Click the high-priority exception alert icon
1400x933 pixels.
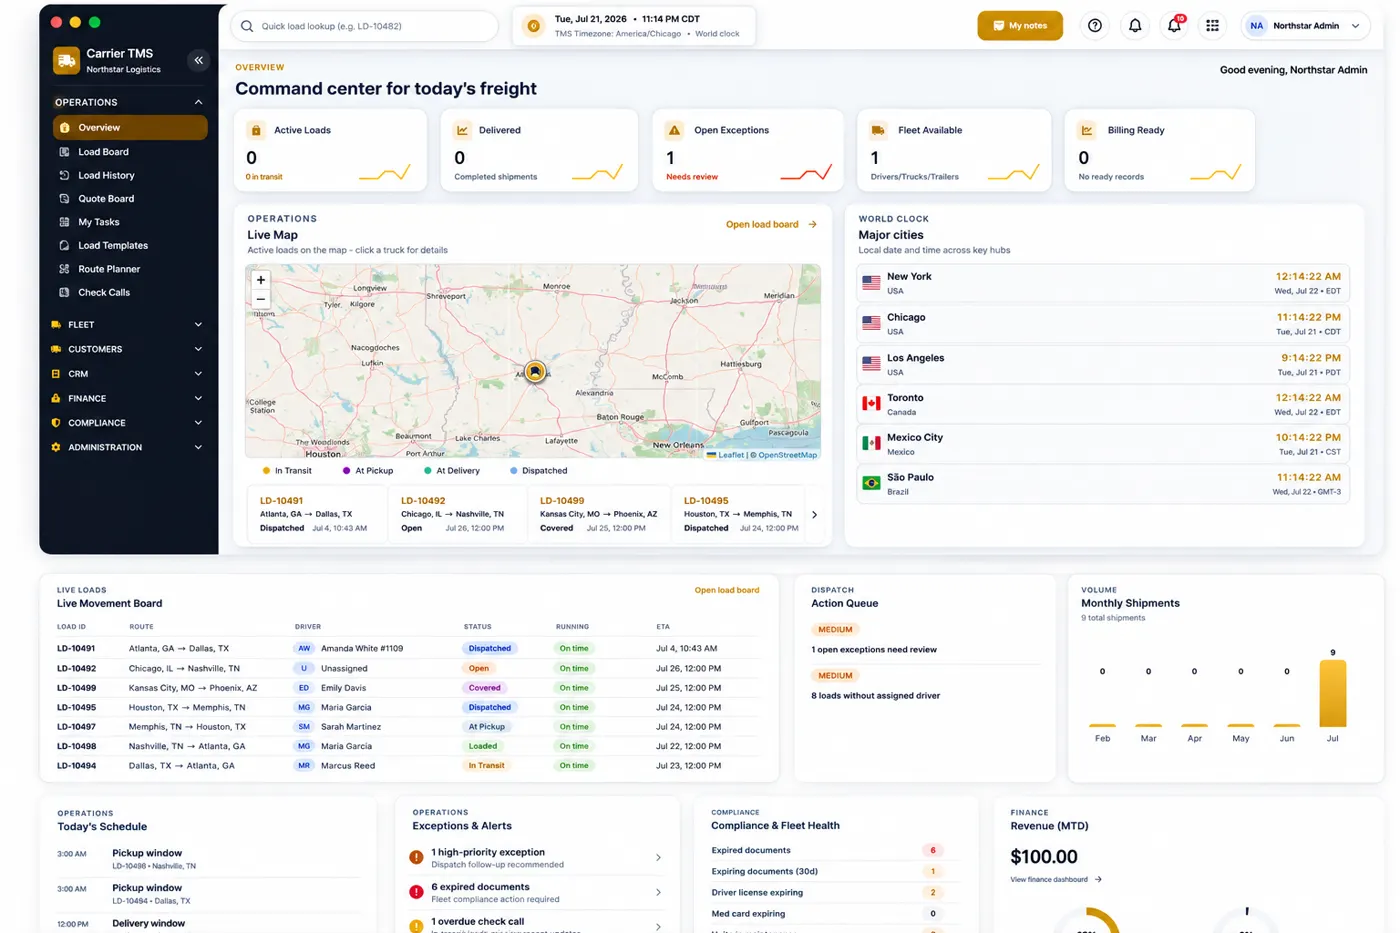click(416, 857)
